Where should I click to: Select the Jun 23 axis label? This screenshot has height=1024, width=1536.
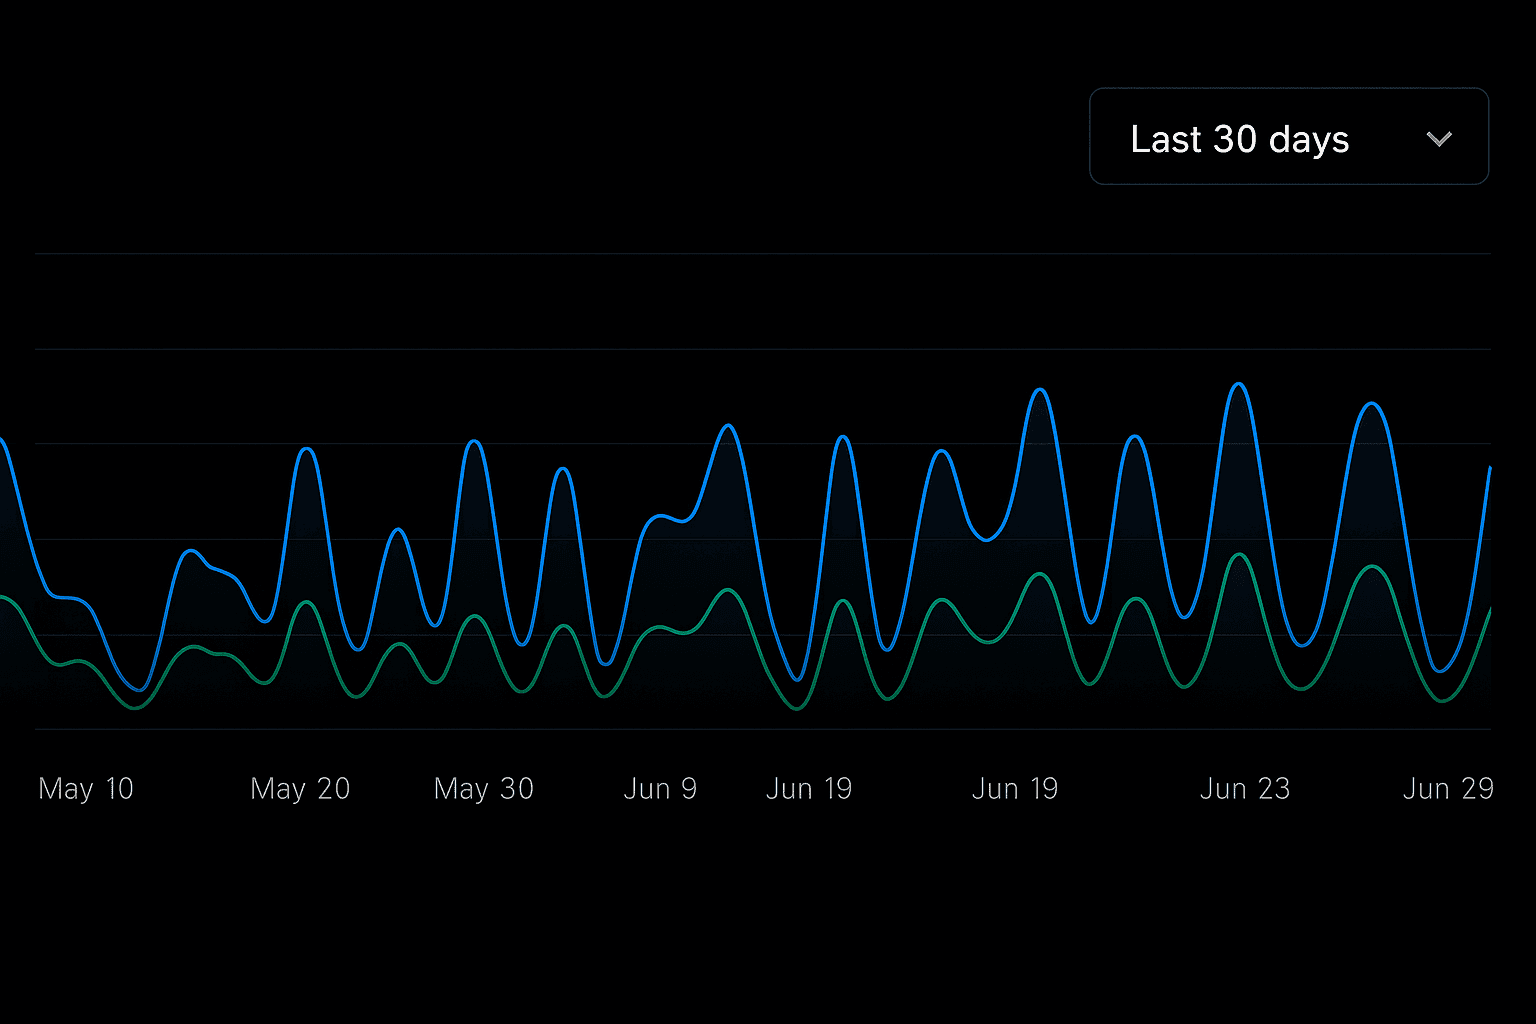pos(1245,789)
